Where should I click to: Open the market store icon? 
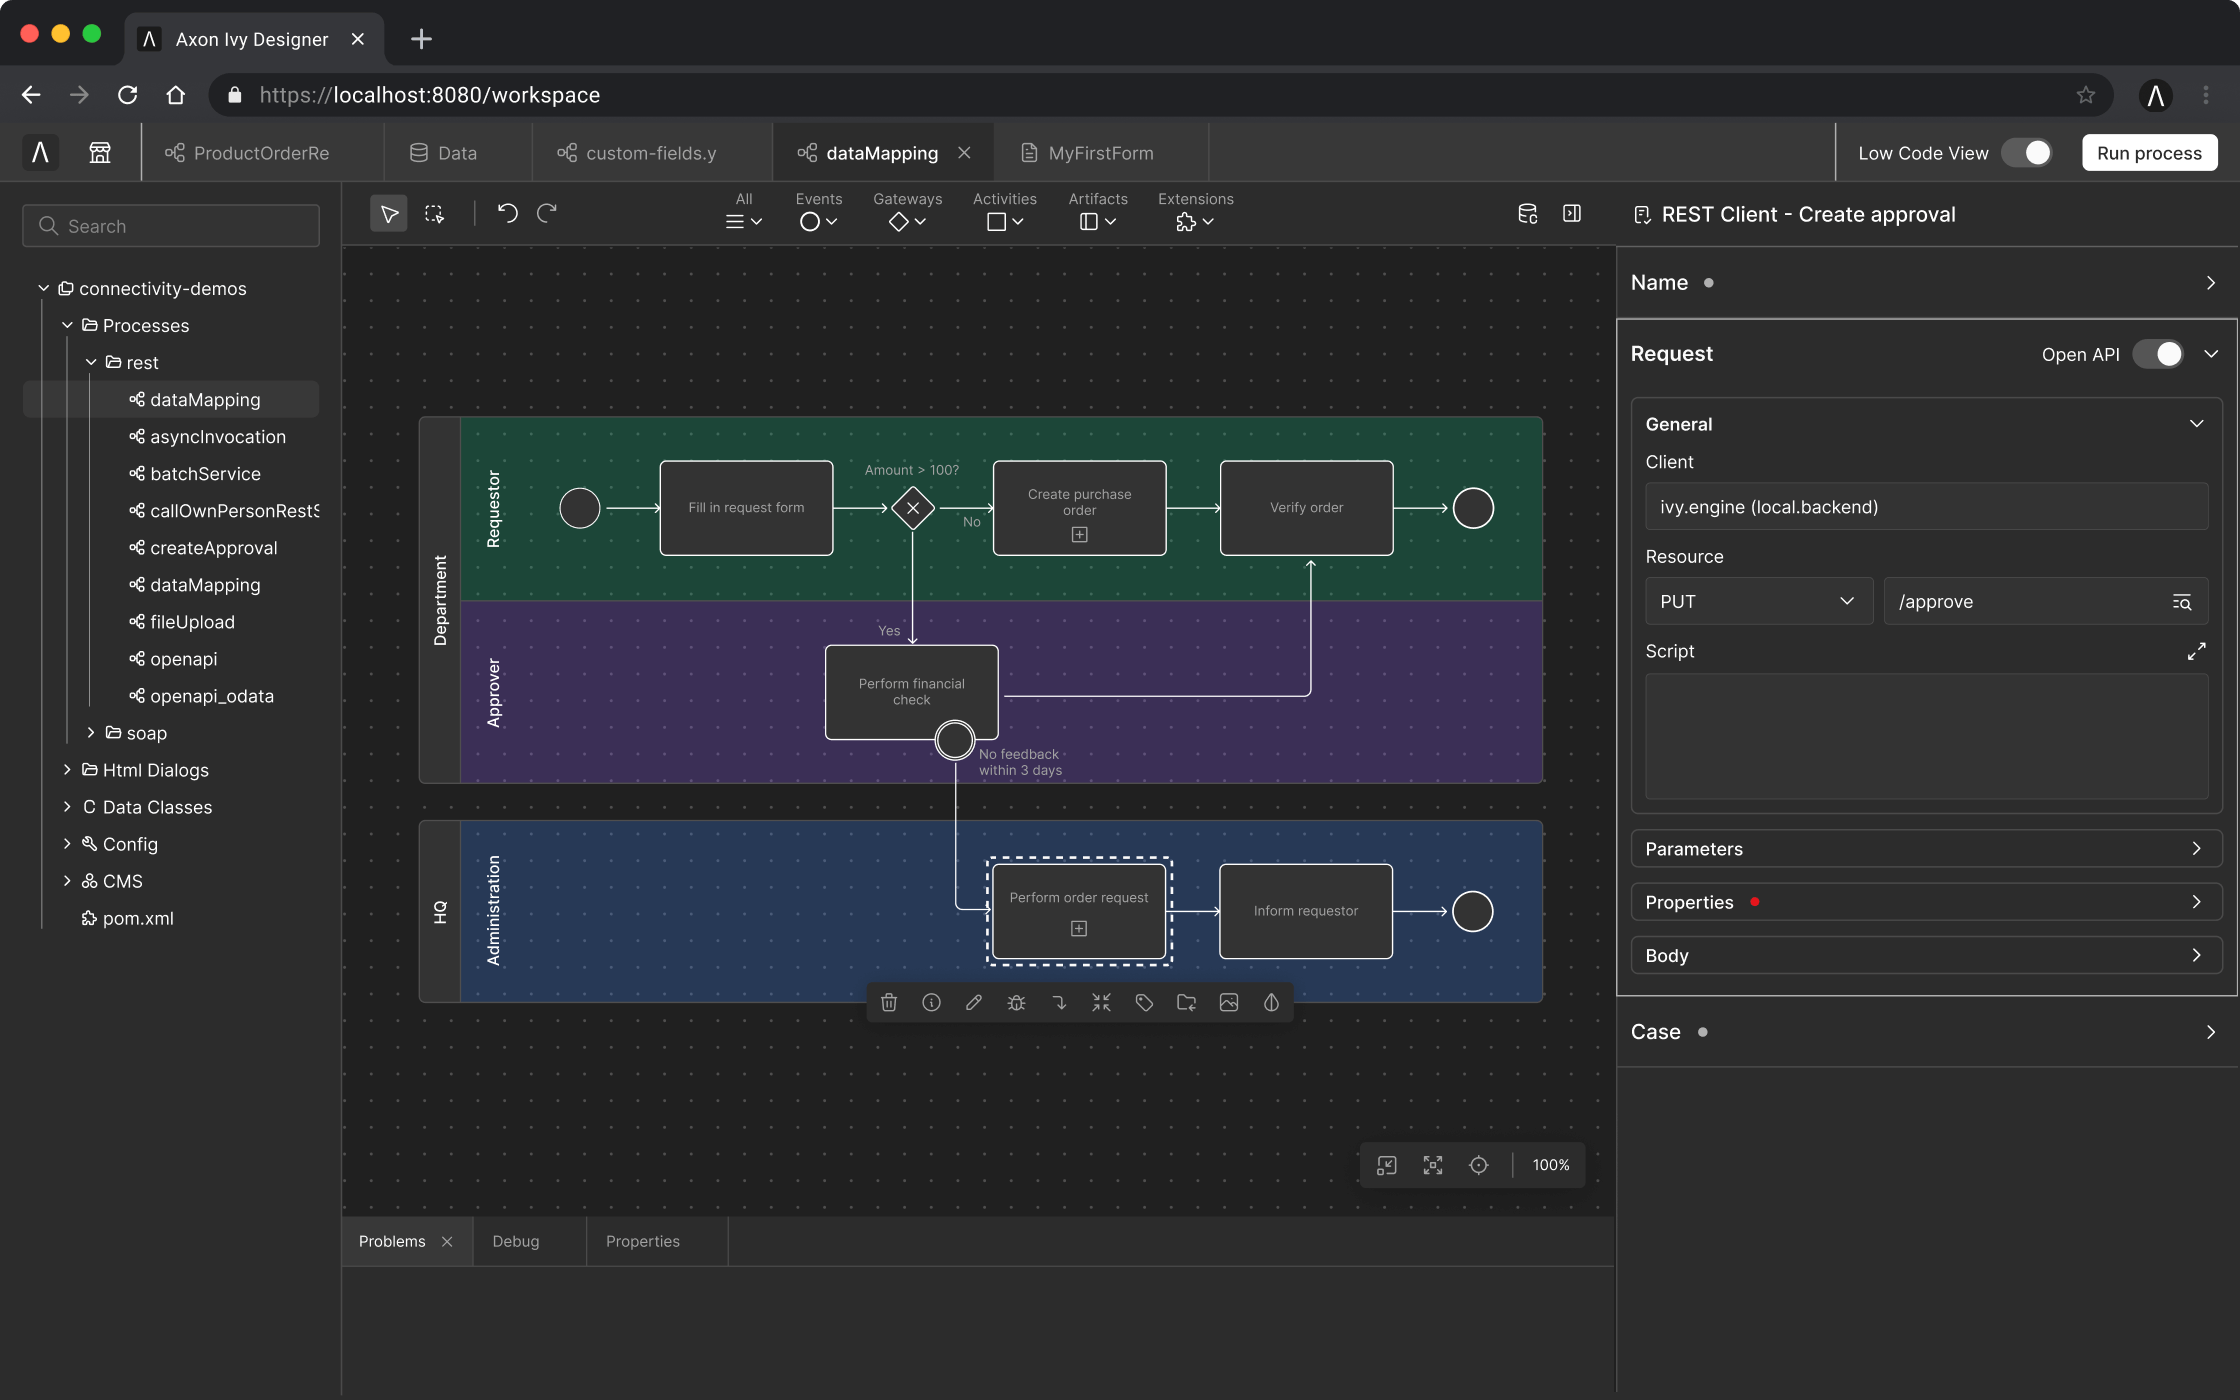click(100, 153)
